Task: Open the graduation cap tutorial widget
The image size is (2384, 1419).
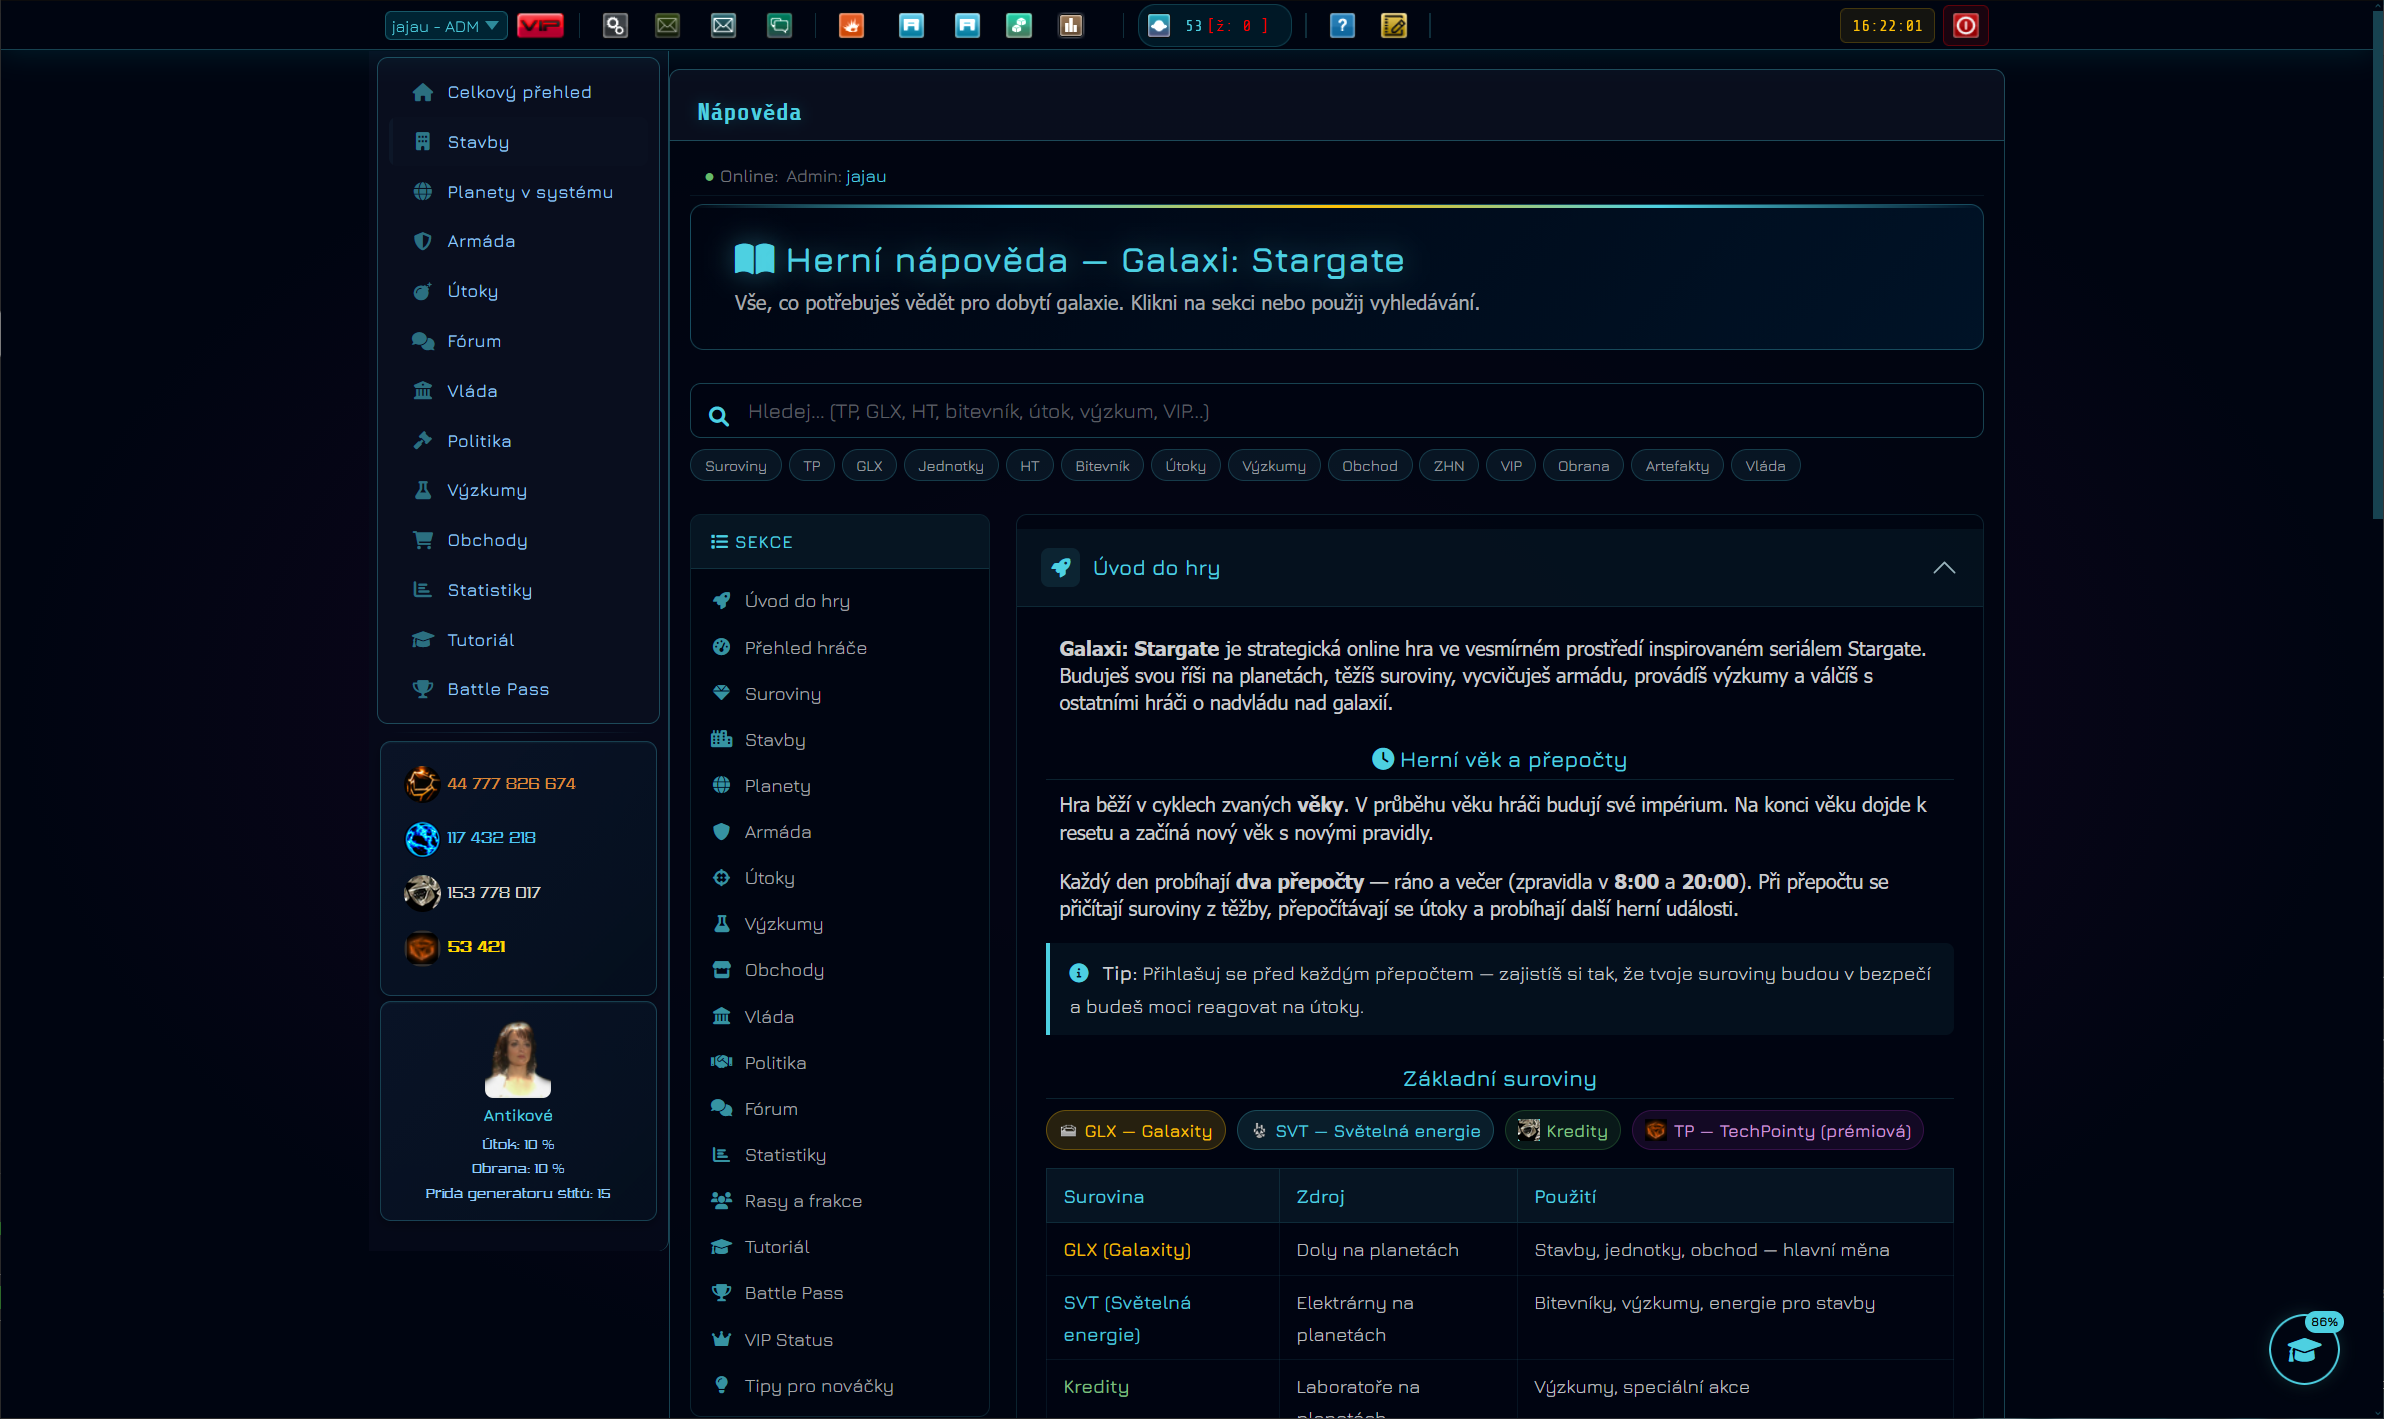Action: 2304,1350
